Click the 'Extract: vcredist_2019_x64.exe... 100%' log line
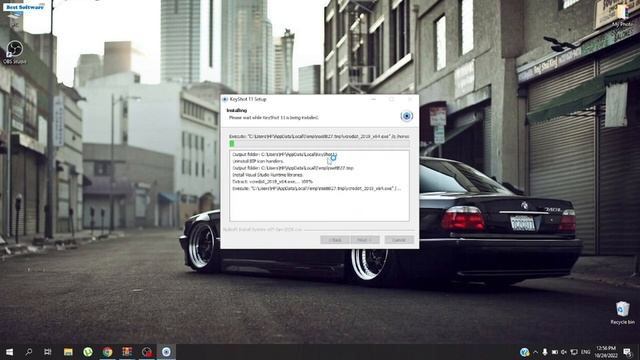Screen dimensions: 640x360 pos(272,182)
